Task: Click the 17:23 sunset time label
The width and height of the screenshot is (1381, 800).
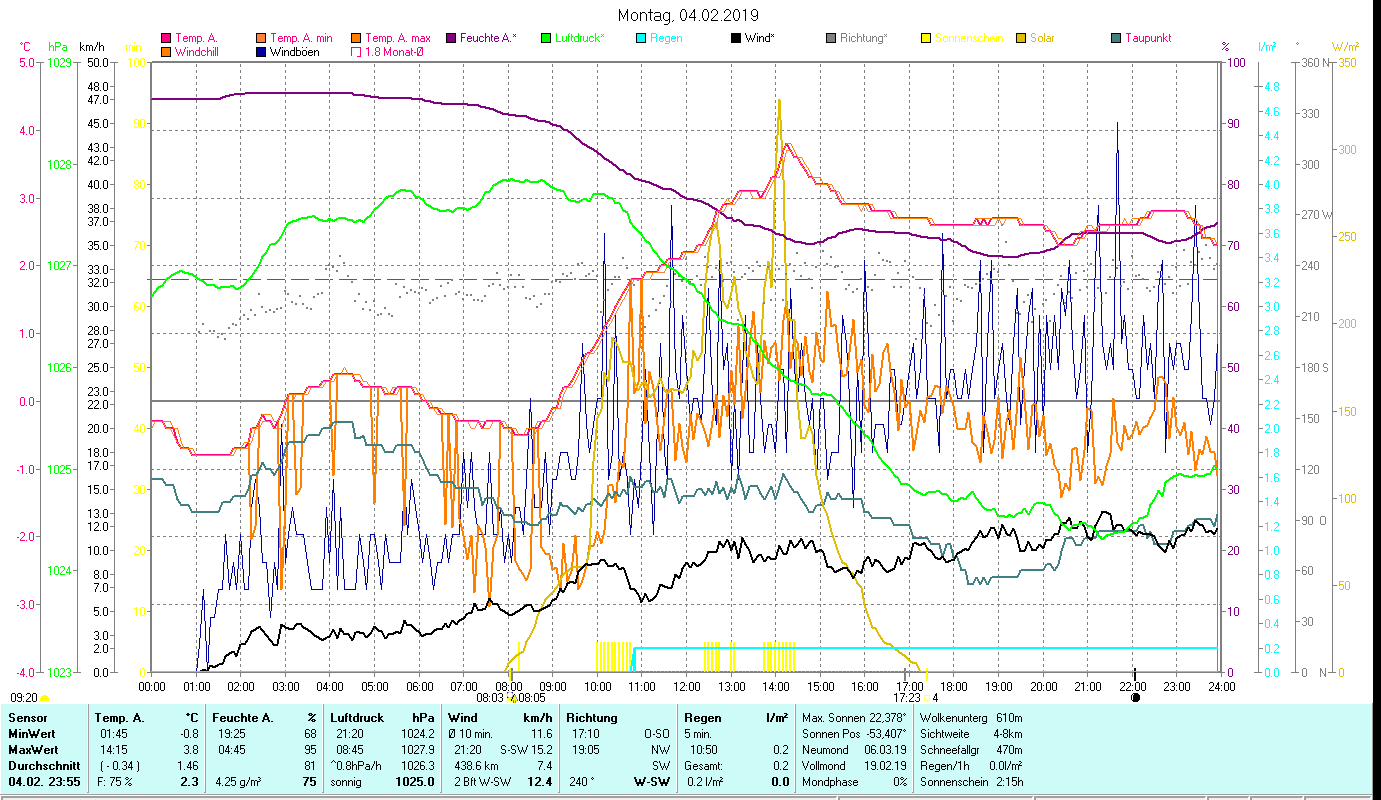Action: click(x=907, y=698)
